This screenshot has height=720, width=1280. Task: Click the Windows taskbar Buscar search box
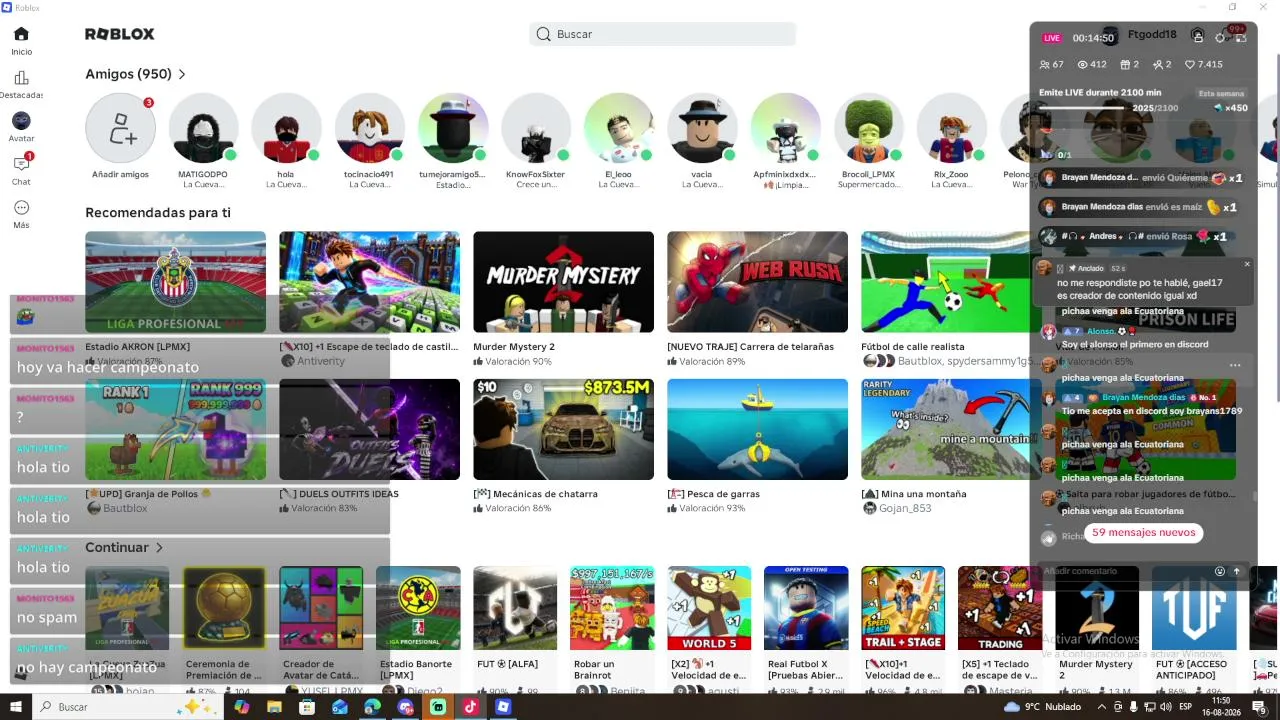pyautogui.click(x=127, y=706)
